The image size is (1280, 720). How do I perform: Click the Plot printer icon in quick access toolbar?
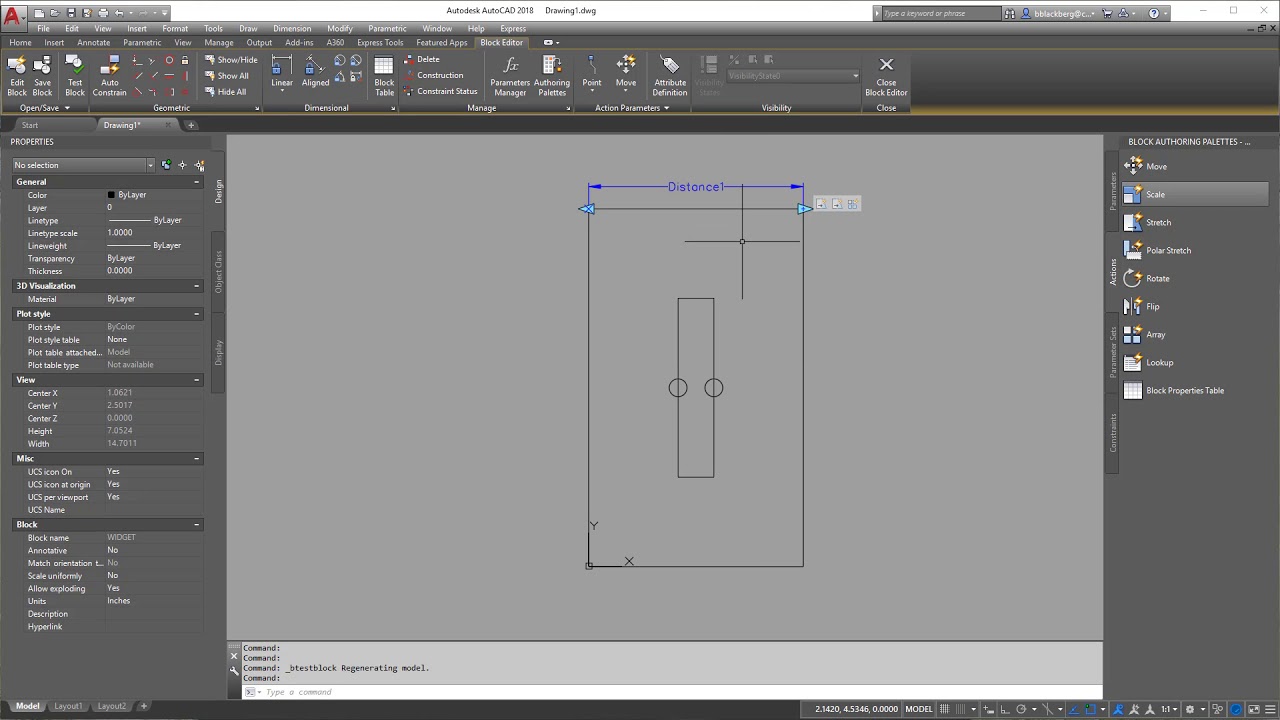(103, 13)
